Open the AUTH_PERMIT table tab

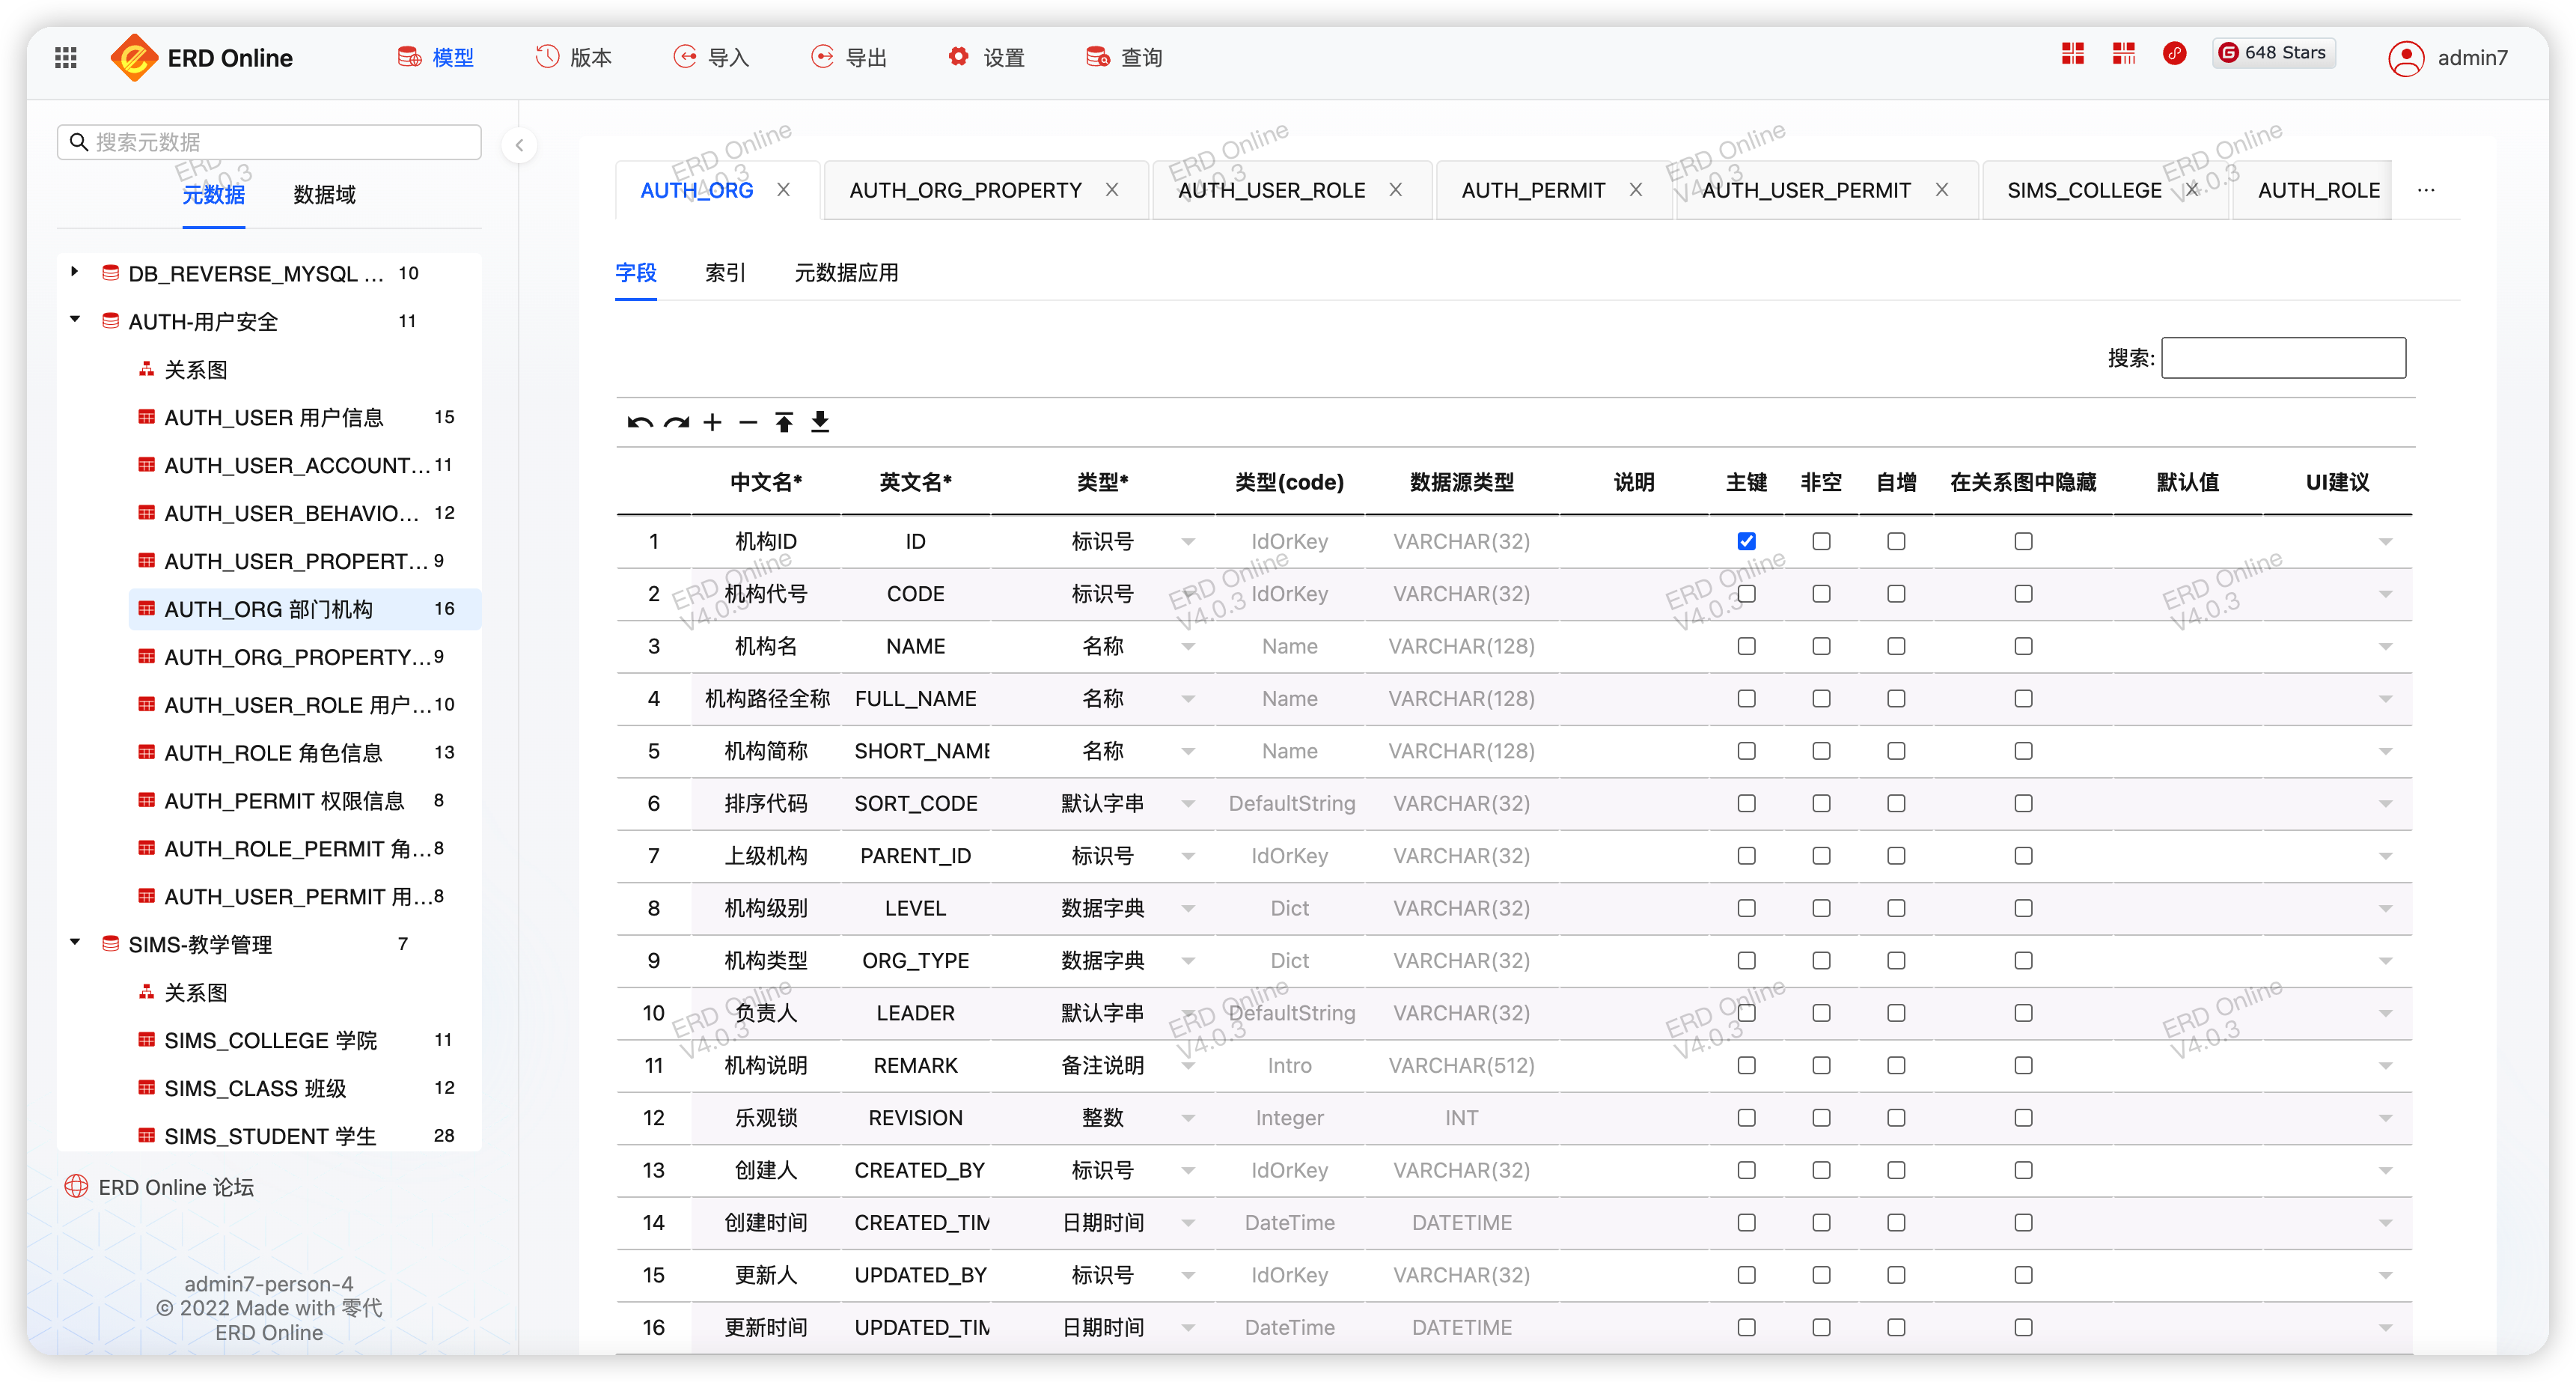(1533, 190)
